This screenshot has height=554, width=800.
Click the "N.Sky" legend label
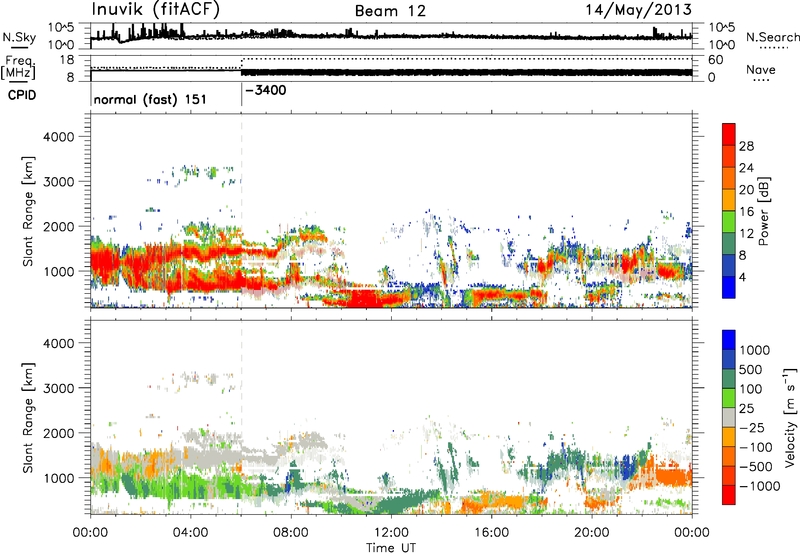tap(19, 37)
